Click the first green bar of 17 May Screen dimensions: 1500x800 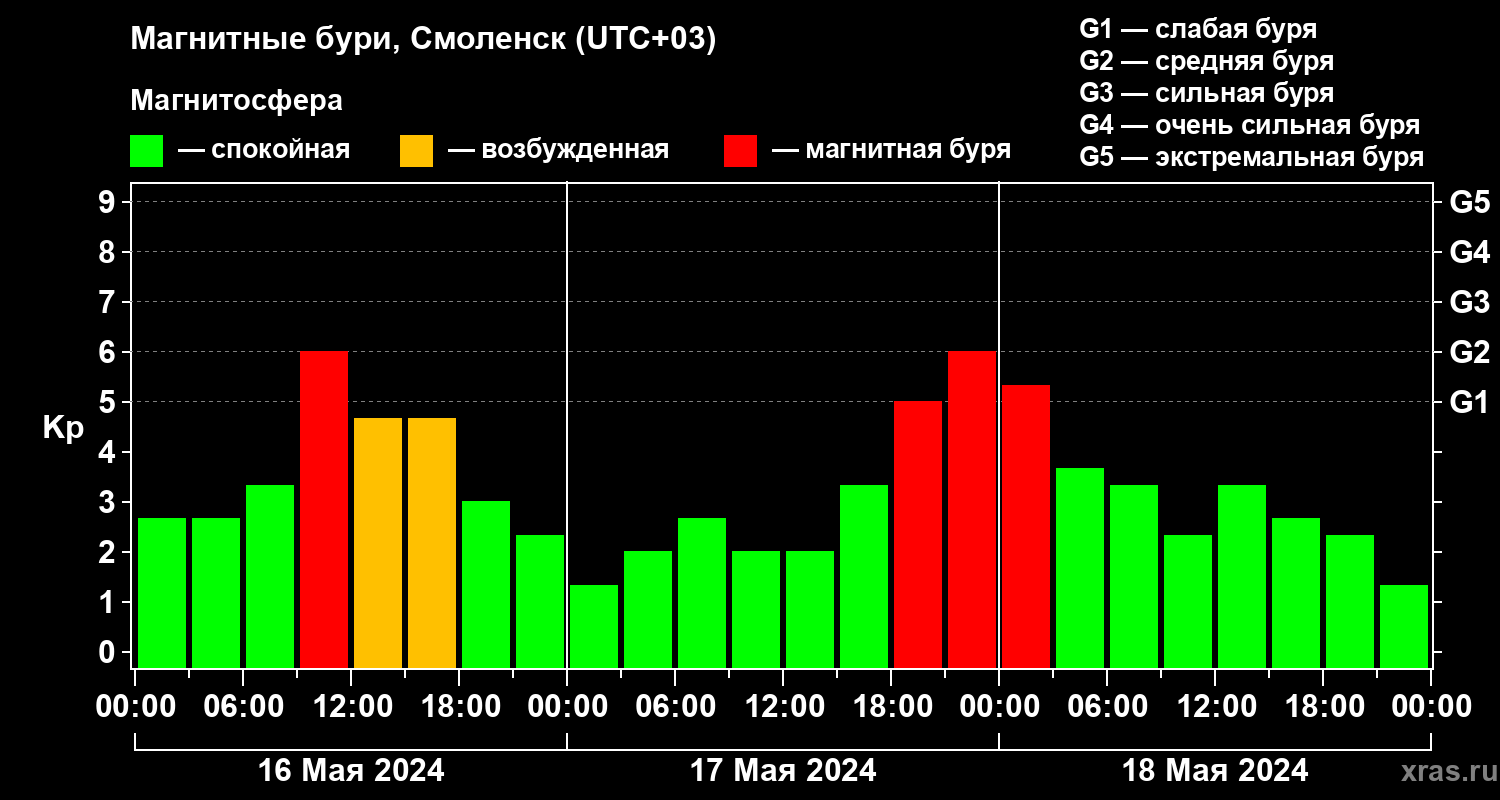tap(594, 627)
